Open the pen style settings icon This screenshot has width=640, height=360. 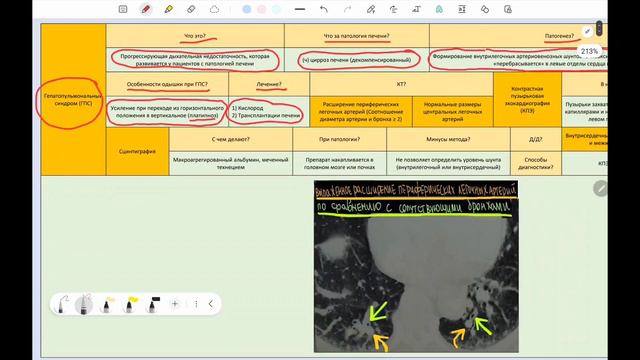point(371,9)
